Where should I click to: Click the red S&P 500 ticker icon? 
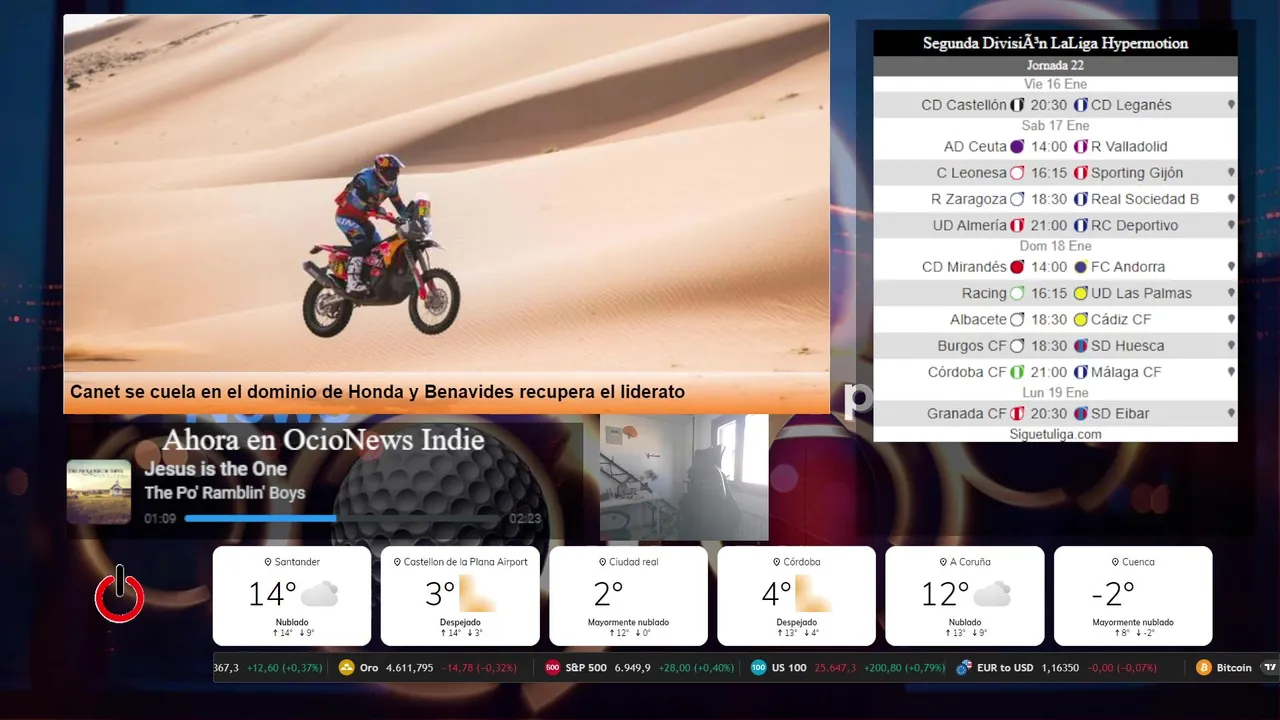[553, 667]
